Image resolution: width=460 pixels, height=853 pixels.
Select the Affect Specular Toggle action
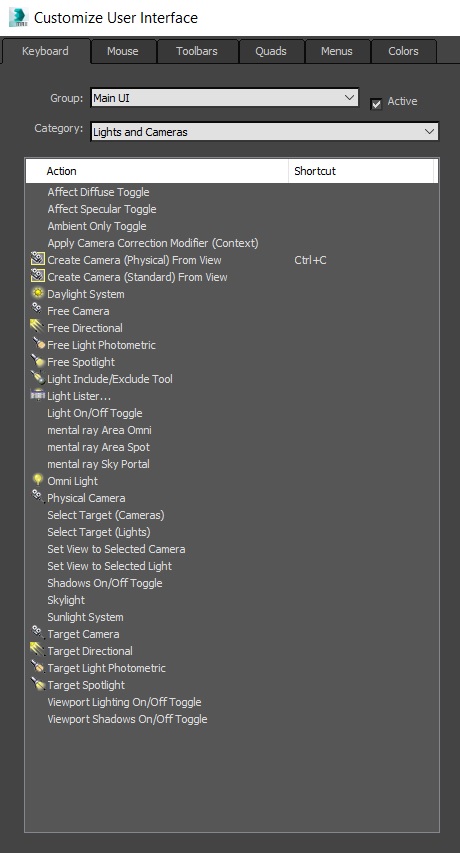(102, 209)
